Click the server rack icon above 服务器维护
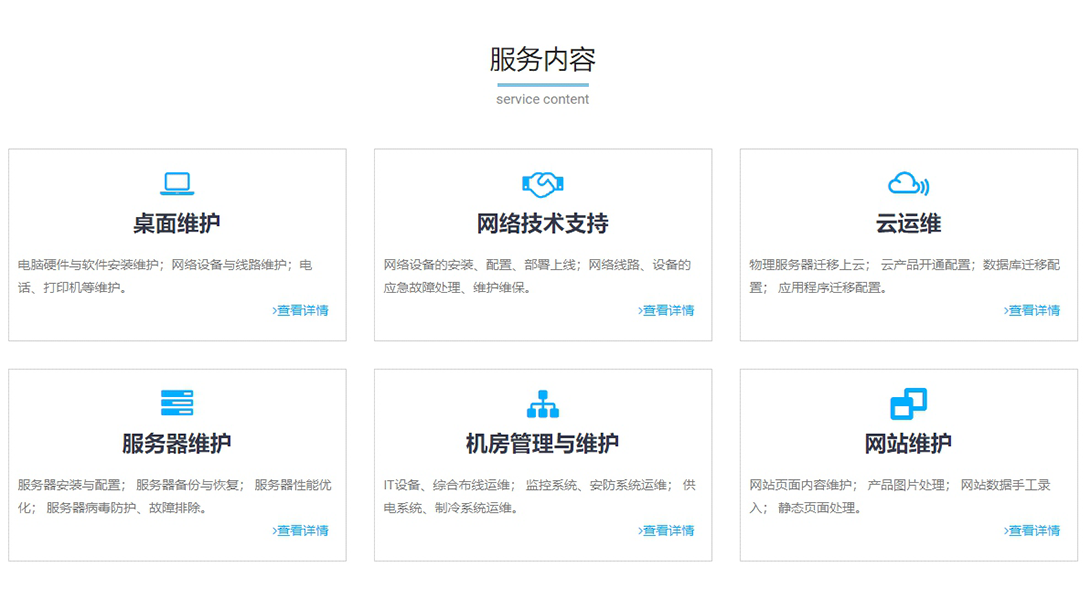This screenshot has height=605, width=1086. click(x=177, y=403)
